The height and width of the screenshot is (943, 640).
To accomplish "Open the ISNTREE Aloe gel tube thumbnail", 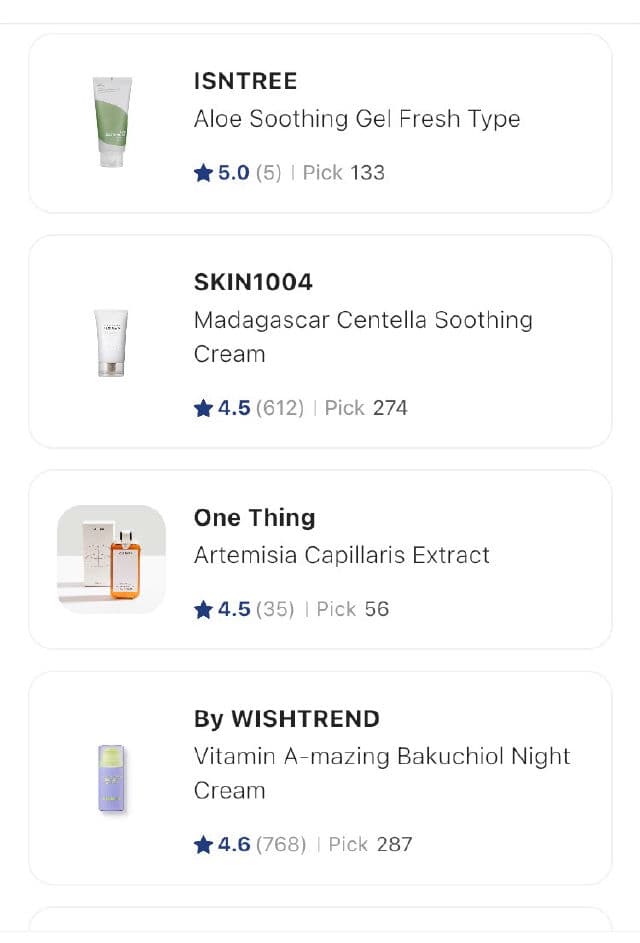I will (x=111, y=123).
